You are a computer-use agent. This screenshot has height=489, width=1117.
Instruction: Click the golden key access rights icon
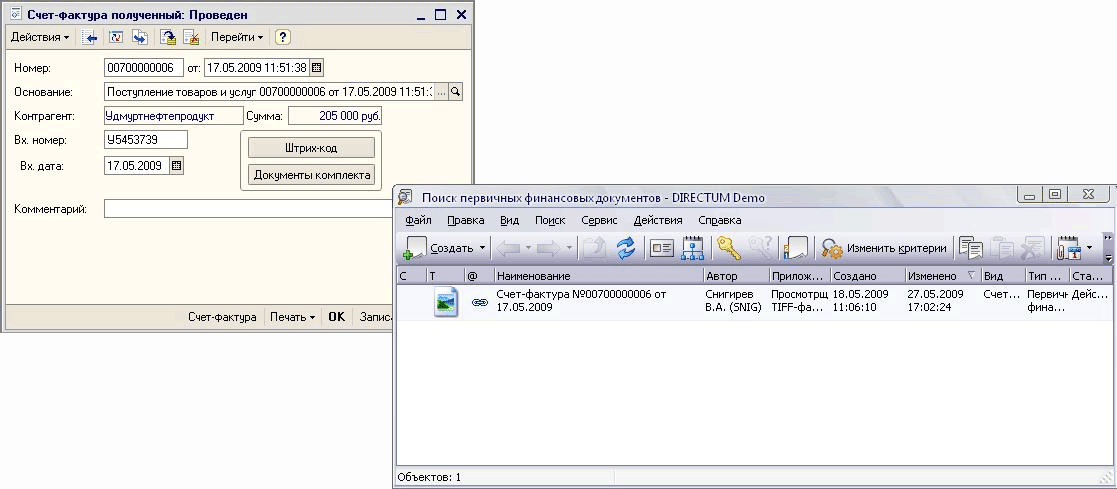[x=729, y=248]
